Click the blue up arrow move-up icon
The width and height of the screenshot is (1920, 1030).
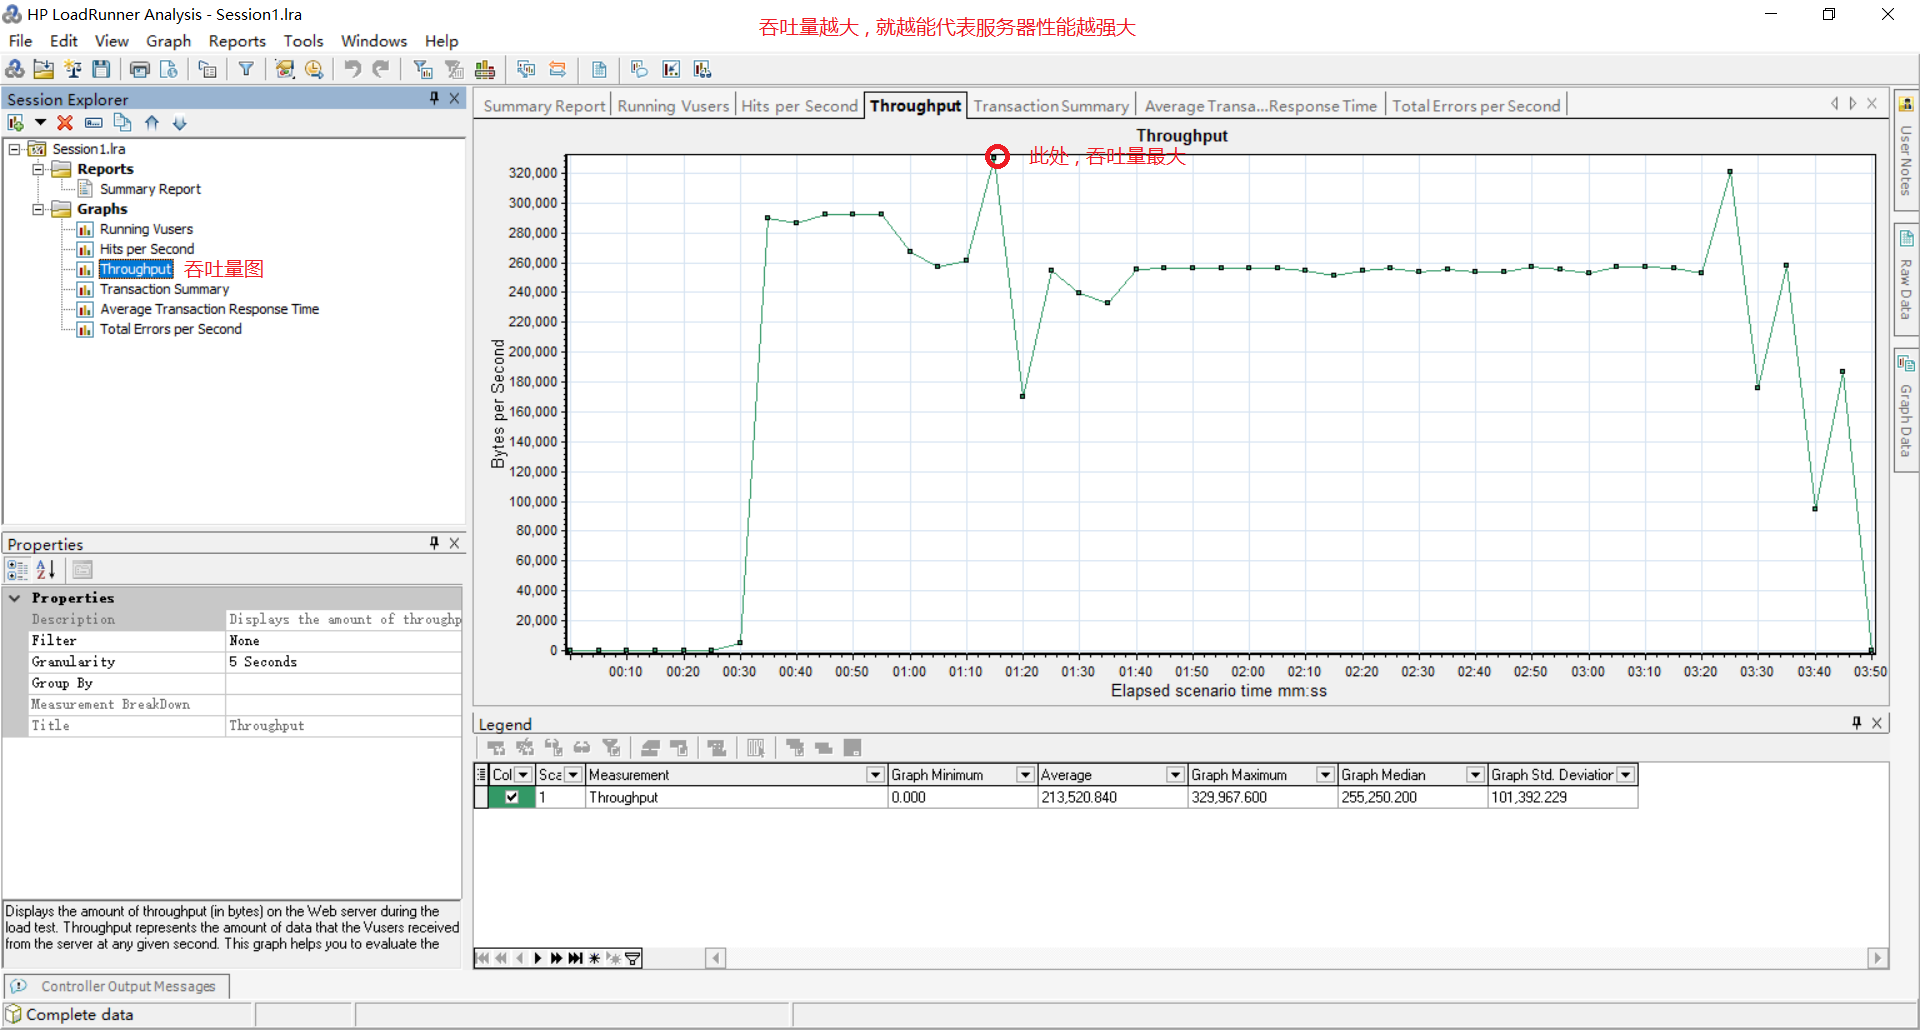tap(152, 123)
